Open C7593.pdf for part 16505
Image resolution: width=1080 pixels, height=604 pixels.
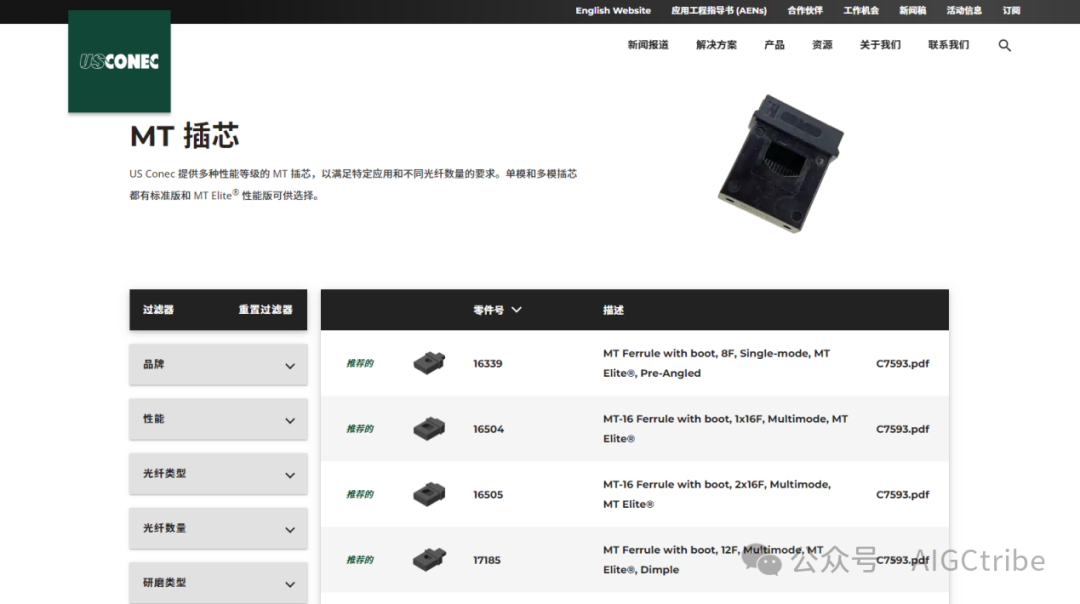pos(902,494)
